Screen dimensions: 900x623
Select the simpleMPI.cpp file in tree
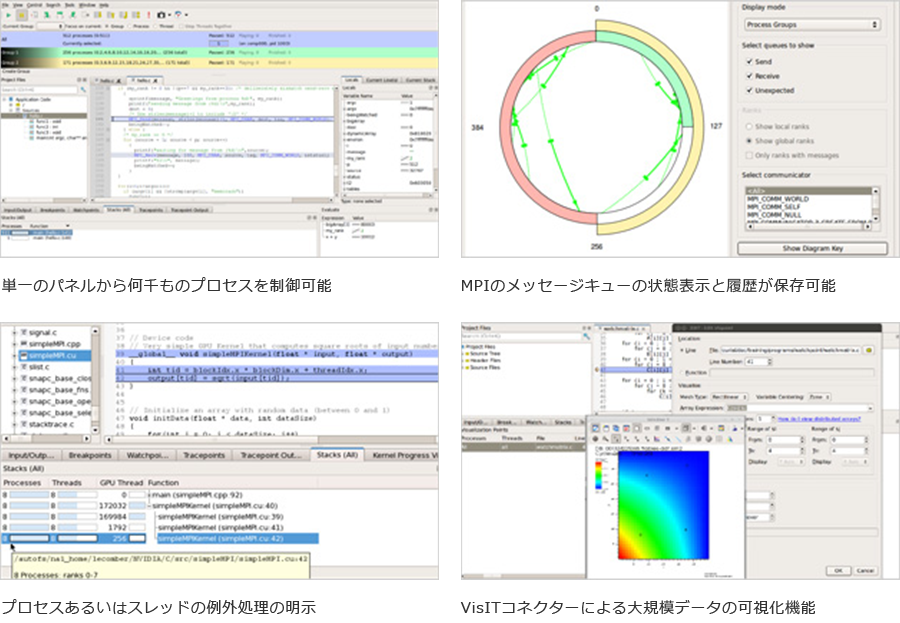pyautogui.click(x=54, y=344)
